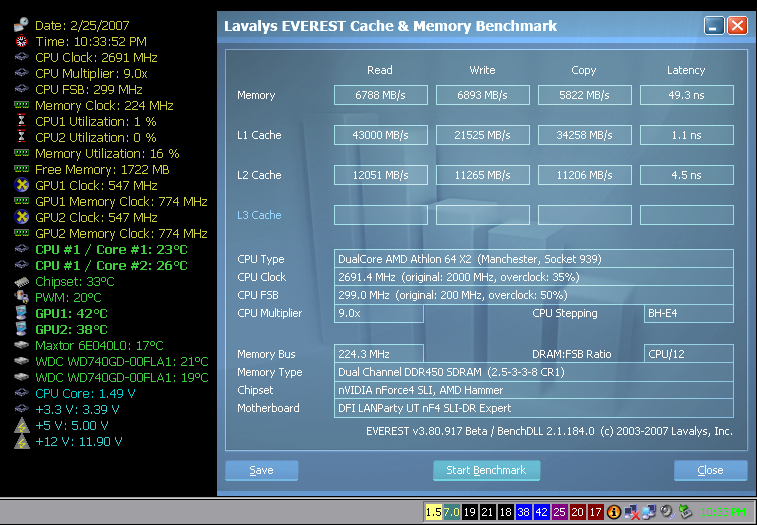Click the purple 25 tray temperature
This screenshot has width=757, height=525.
click(x=559, y=512)
